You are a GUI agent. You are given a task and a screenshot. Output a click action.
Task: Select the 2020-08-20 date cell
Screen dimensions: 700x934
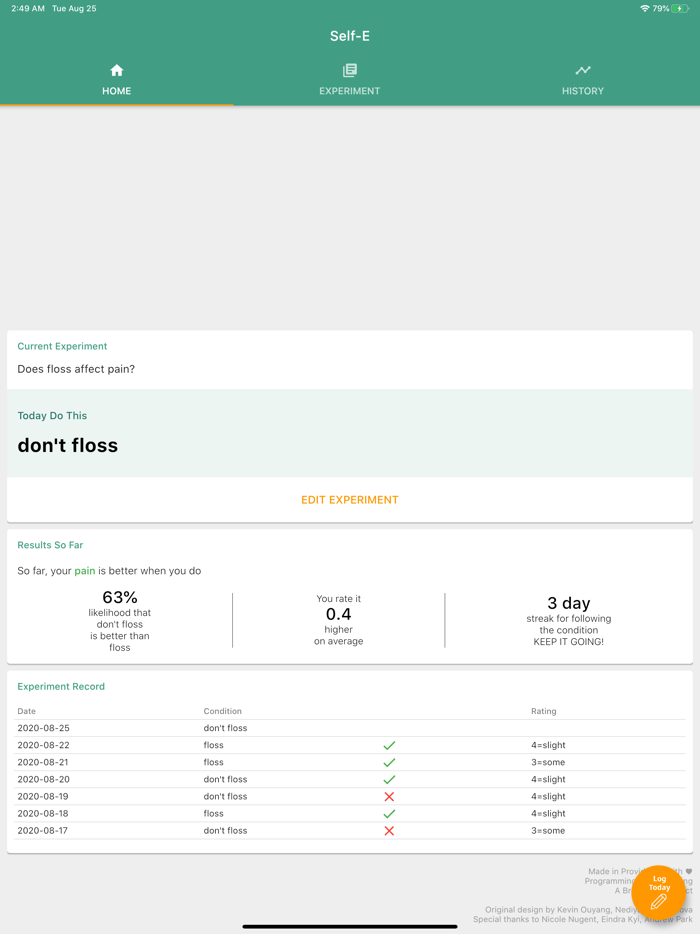pyautogui.click(x=43, y=779)
